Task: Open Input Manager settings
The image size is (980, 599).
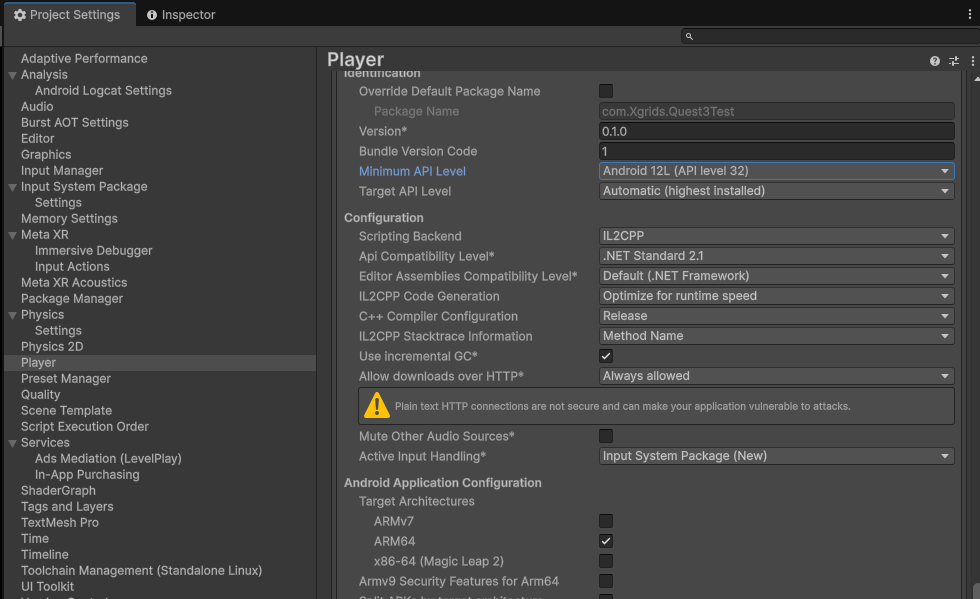Action: click(62, 170)
